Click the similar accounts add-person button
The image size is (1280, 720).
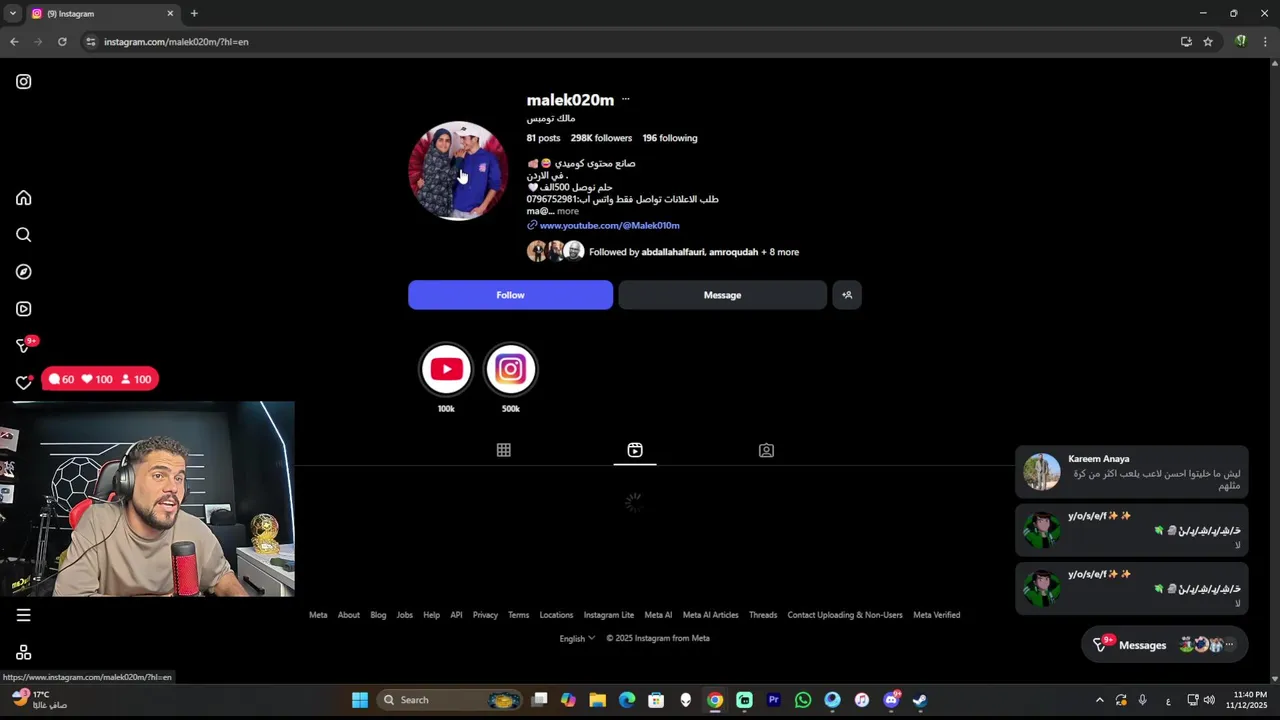tap(847, 295)
